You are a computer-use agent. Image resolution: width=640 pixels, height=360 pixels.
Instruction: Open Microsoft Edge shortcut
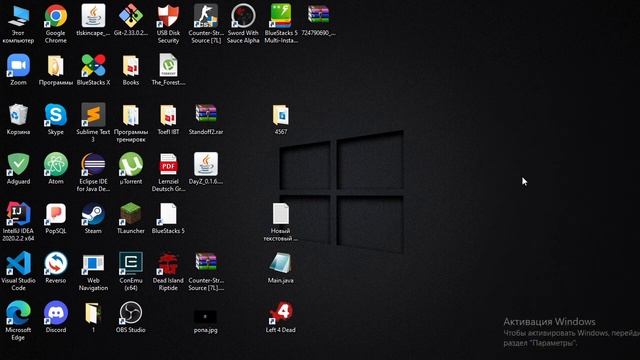(x=18, y=313)
